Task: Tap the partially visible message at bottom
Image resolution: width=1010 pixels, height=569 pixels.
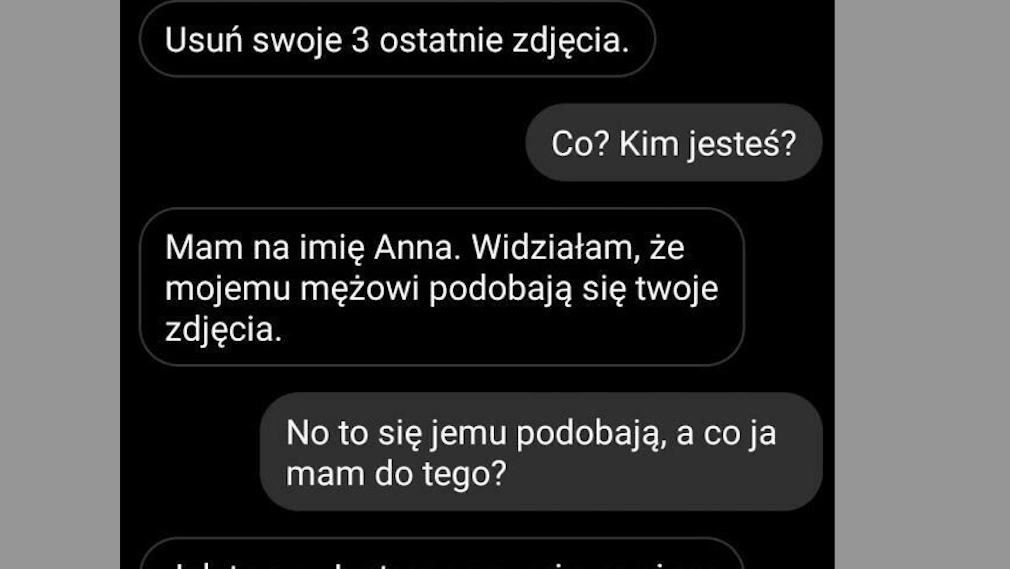Action: 442,554
